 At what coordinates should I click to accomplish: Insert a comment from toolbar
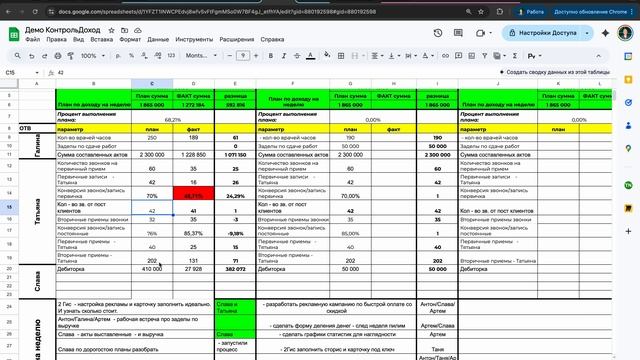pyautogui.click(x=458, y=56)
